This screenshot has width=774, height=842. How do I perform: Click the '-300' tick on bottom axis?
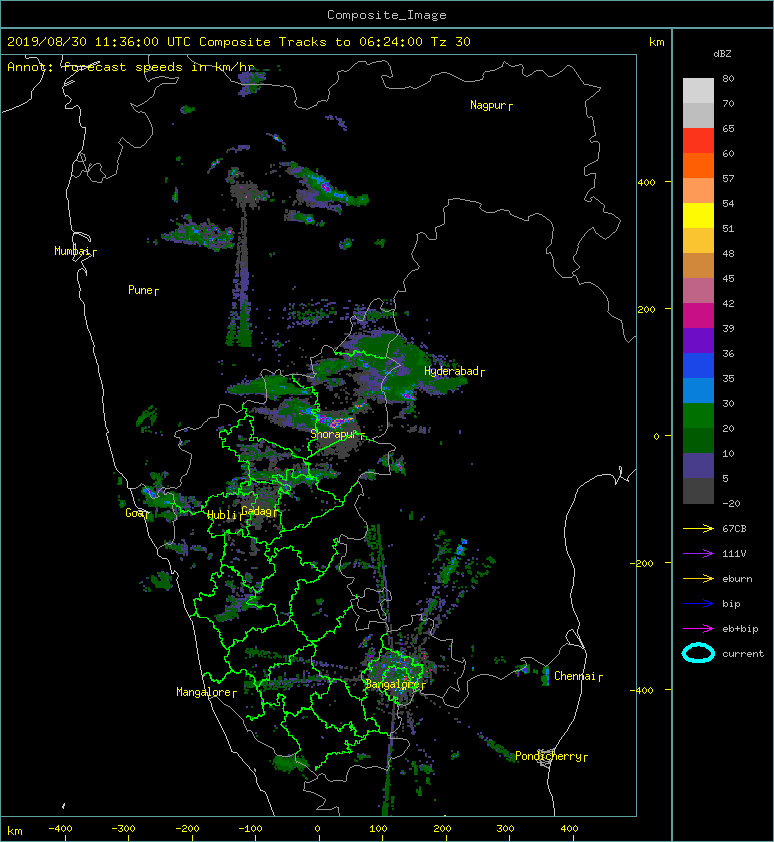[123, 829]
